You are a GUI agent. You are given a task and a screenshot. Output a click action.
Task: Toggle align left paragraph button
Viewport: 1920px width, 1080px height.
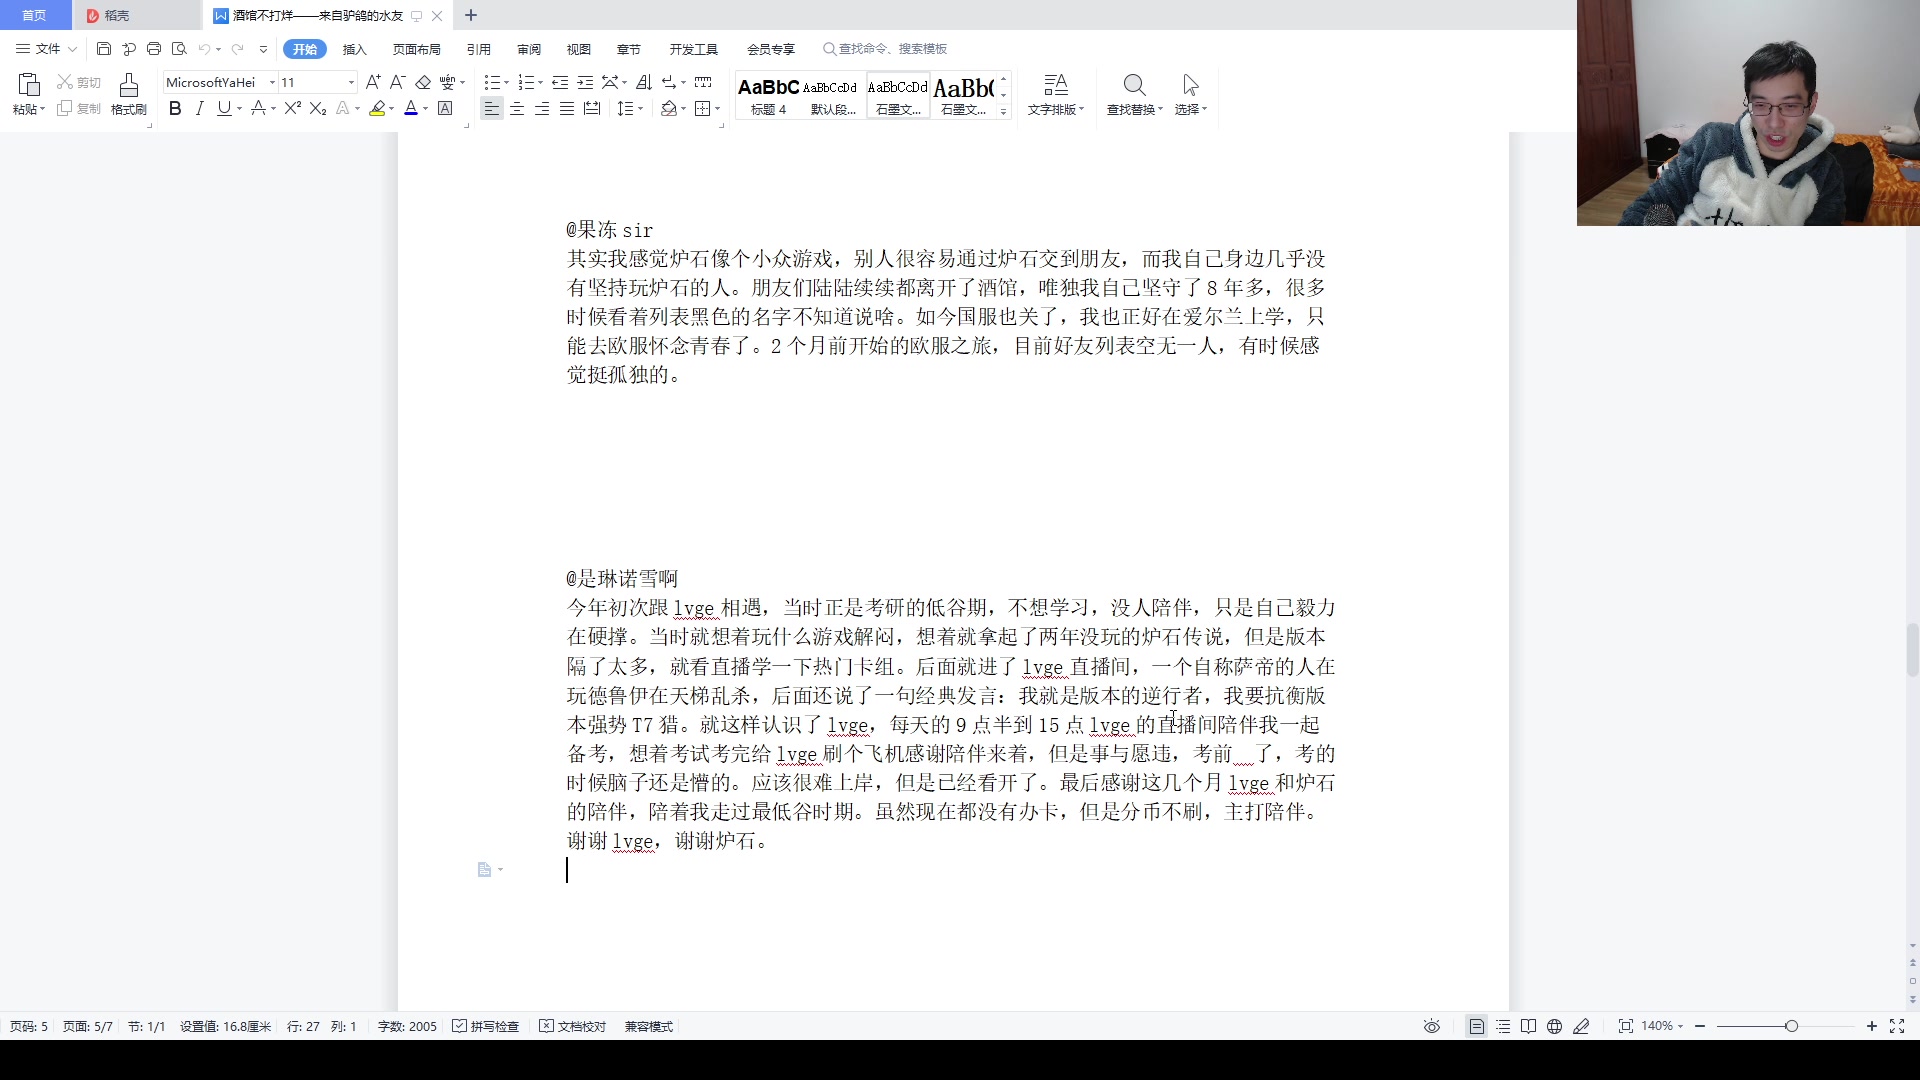coord(491,108)
